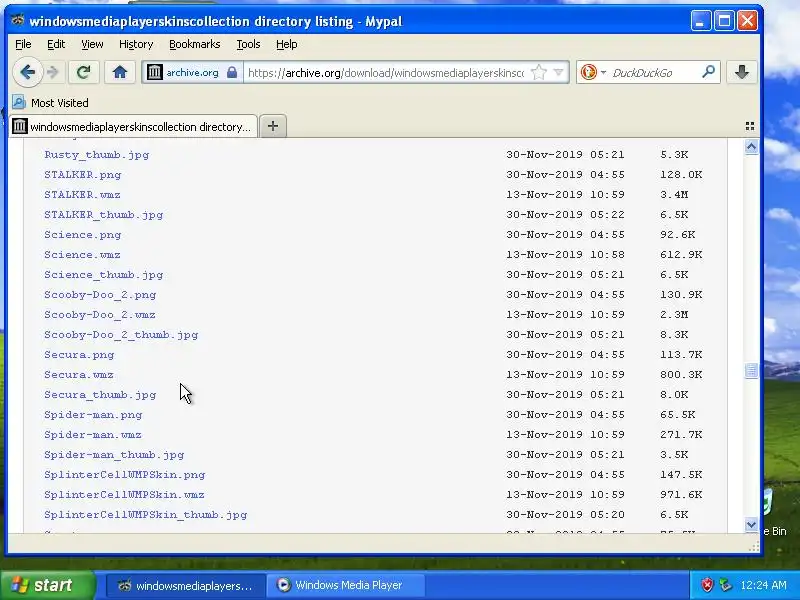This screenshot has height=600, width=800.
Task: Open the History menu
Action: click(x=136, y=44)
